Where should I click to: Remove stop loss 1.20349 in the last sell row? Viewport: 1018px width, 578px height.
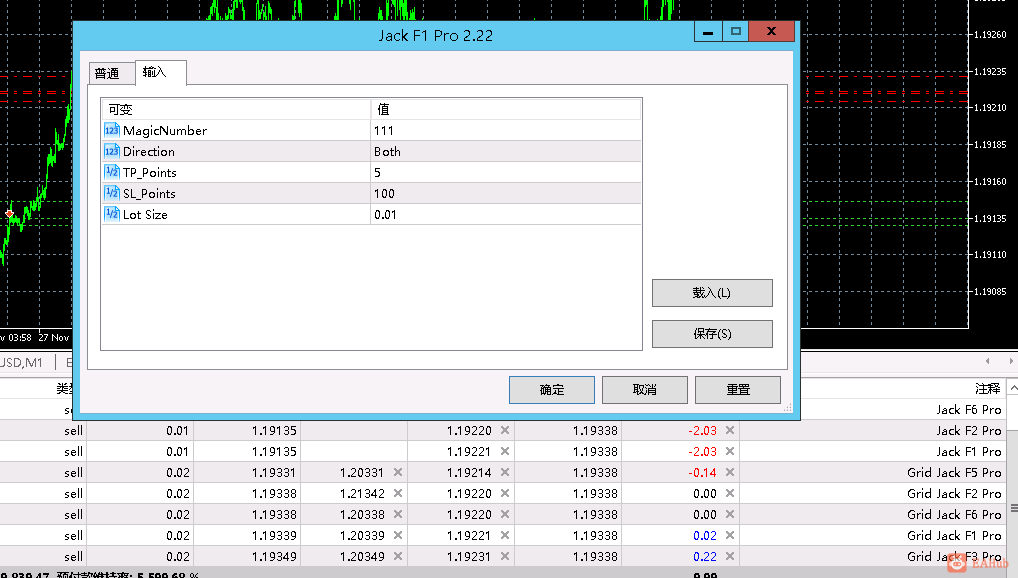pos(398,556)
